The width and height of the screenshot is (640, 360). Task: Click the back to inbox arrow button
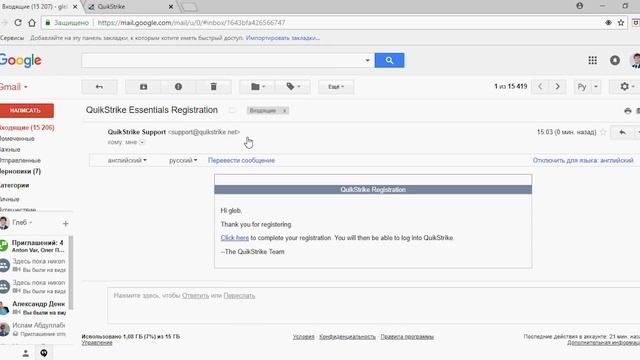99,87
